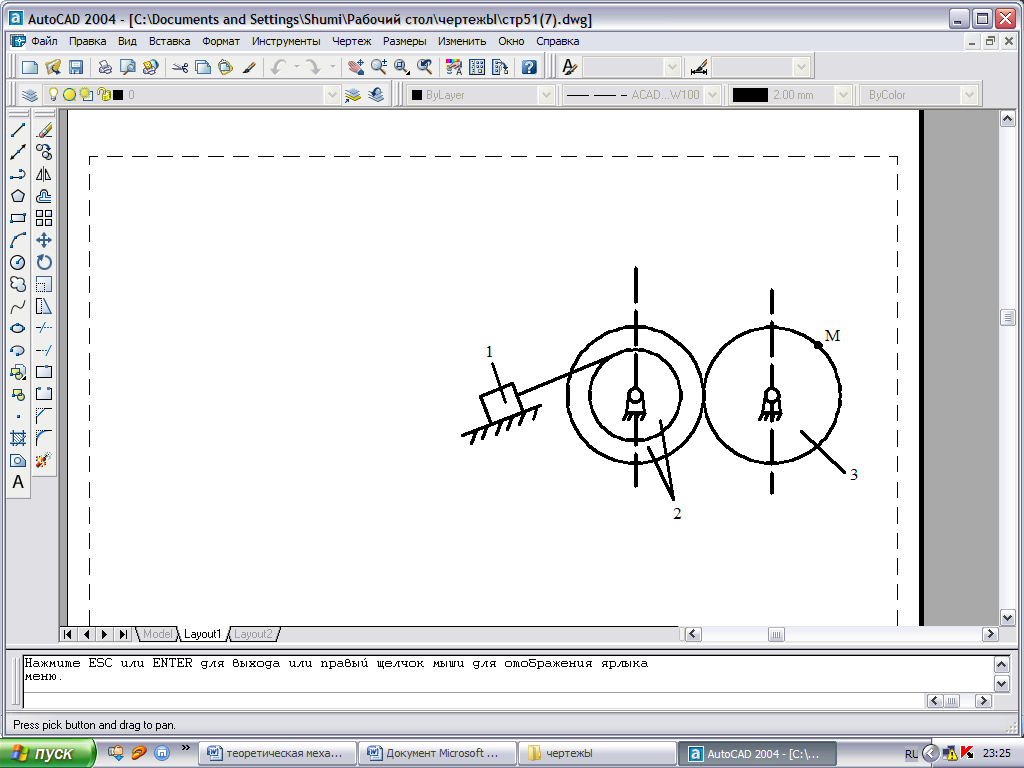Activate the Pan realtime hand tool
This screenshot has width=1024, height=768.
coord(356,67)
